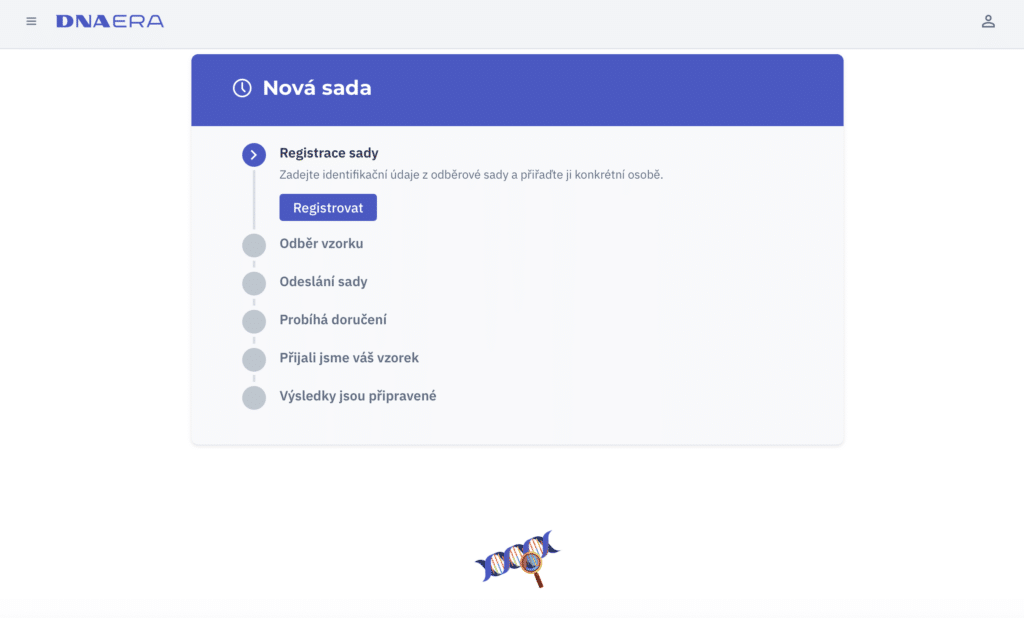Image resolution: width=1024 pixels, height=618 pixels.
Task: Click the Probíhá doručení step circle
Action: [x=254, y=321]
